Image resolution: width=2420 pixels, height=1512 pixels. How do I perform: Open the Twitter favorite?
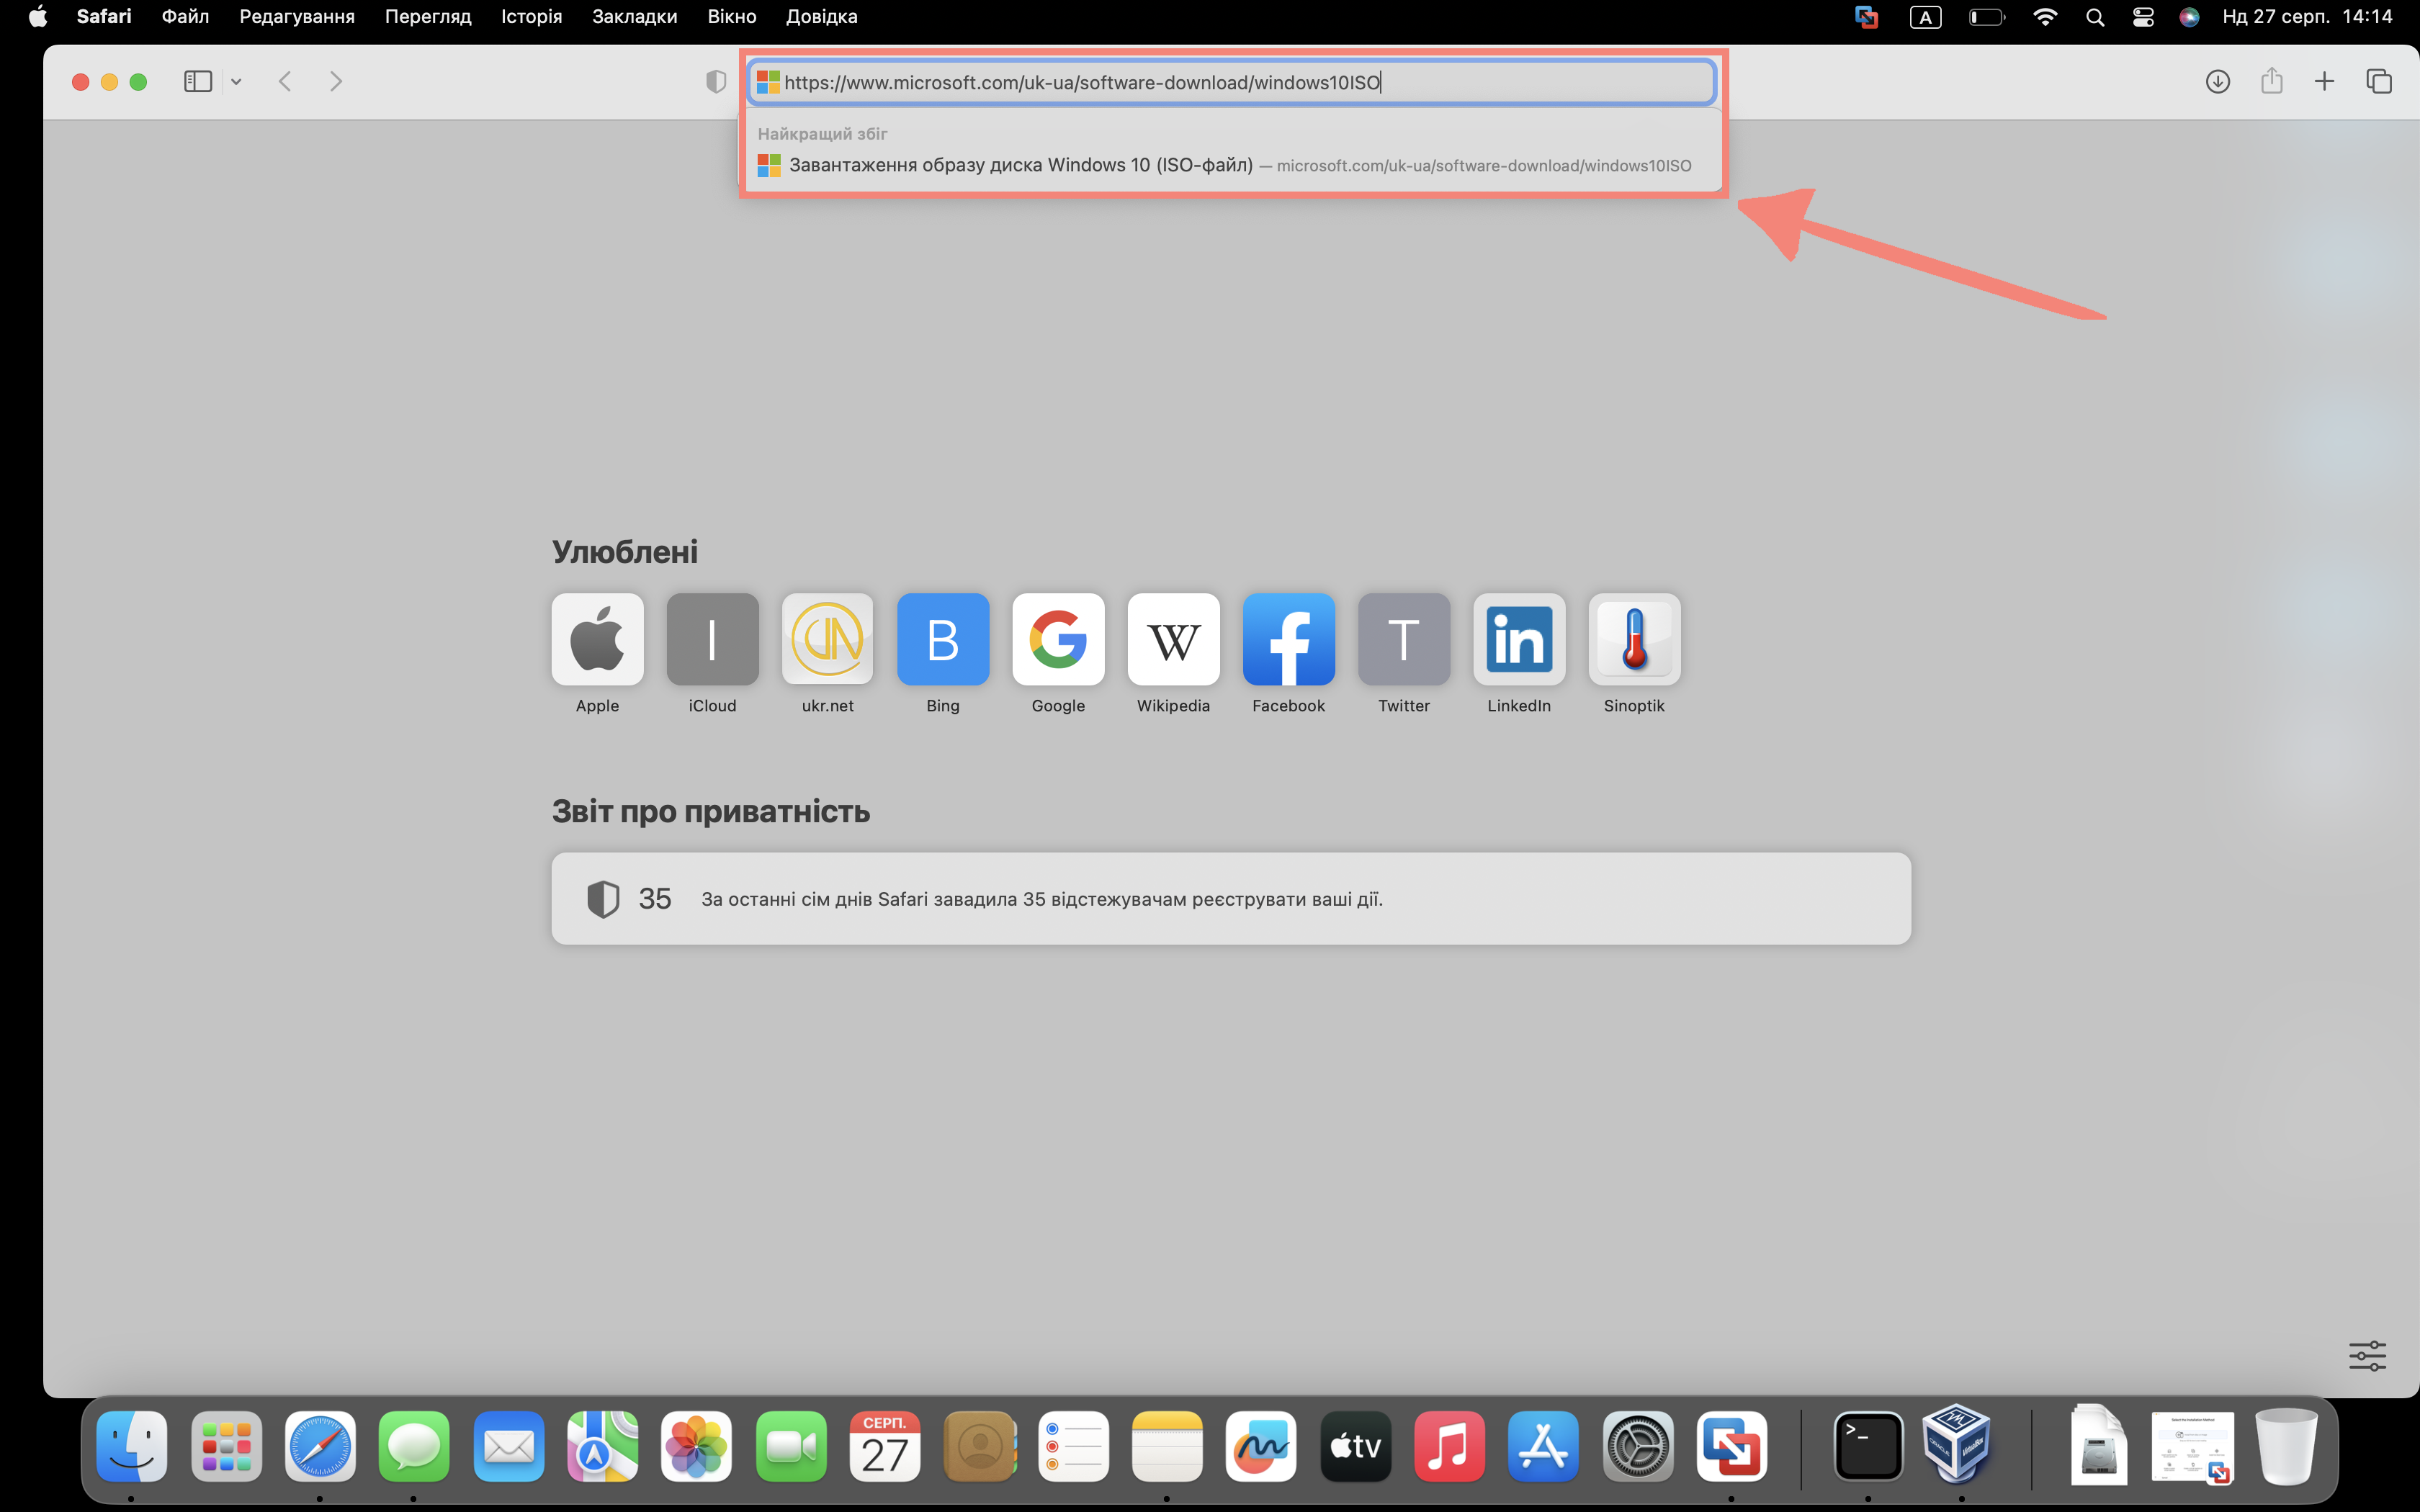coord(1403,639)
